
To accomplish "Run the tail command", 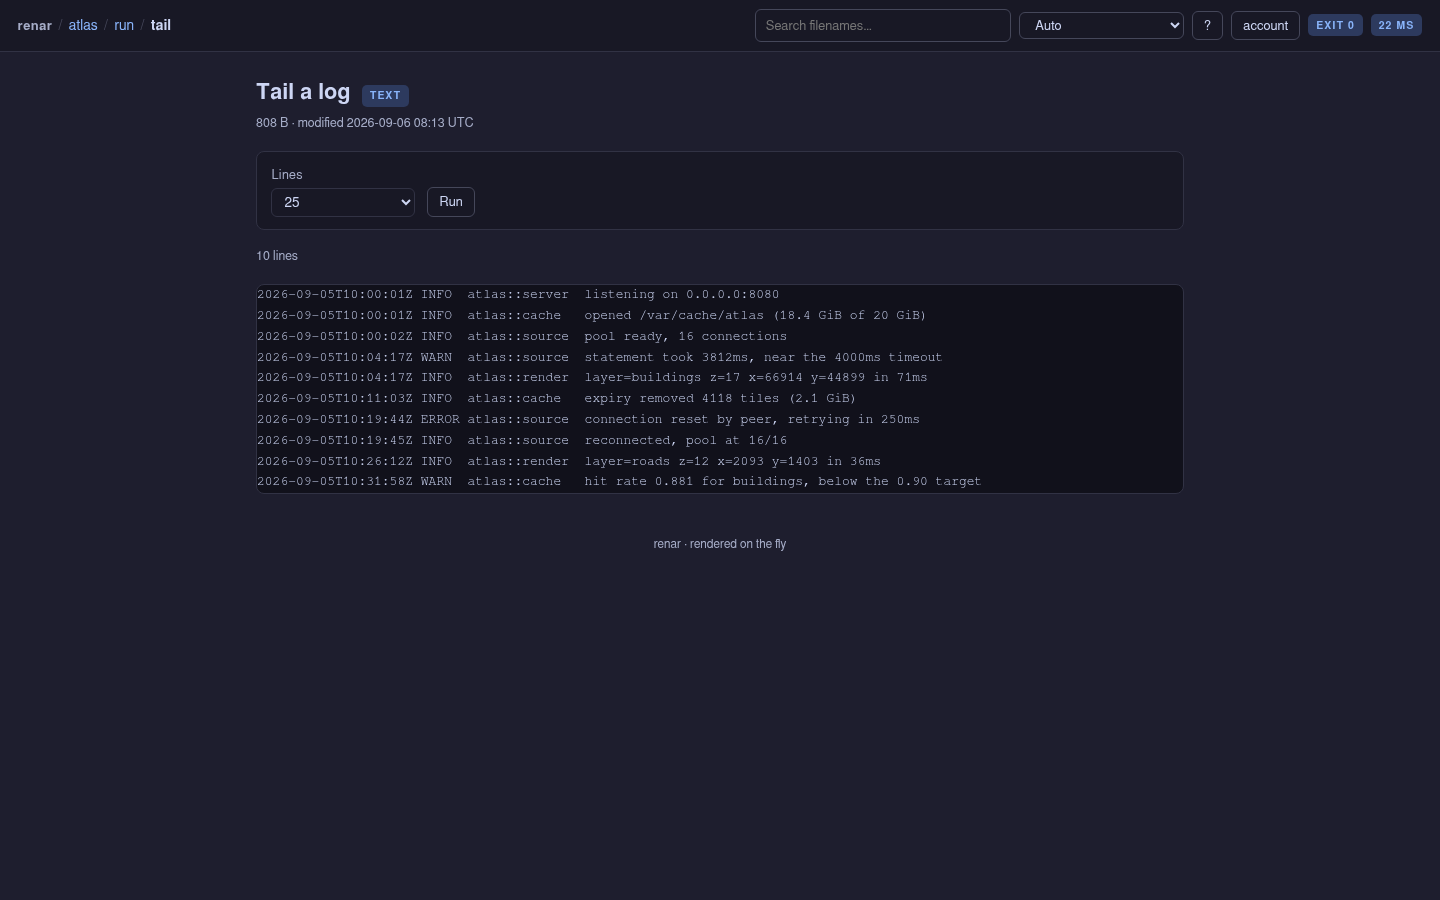I will (451, 202).
